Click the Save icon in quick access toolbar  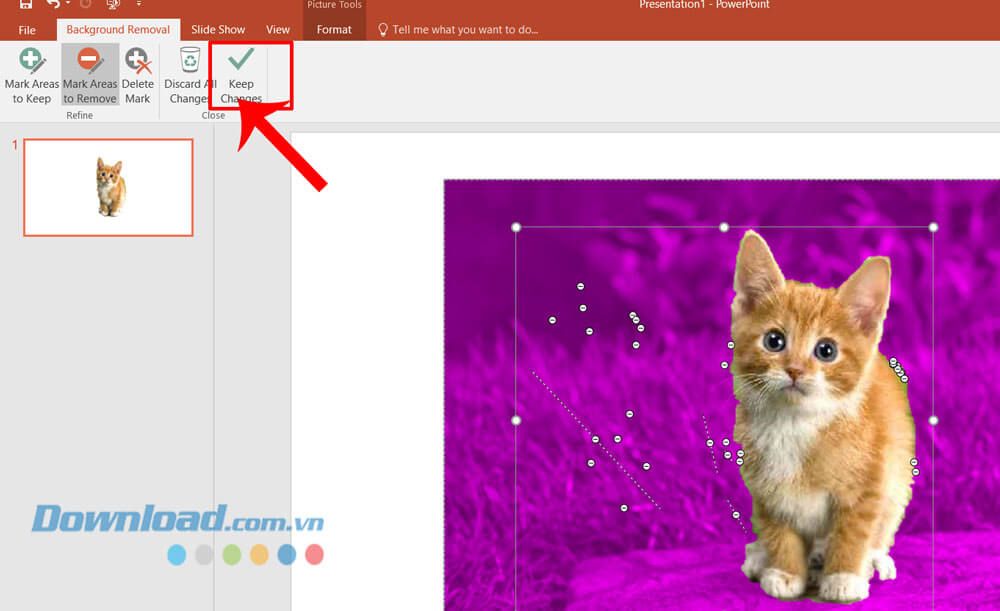pyautogui.click(x=26, y=4)
